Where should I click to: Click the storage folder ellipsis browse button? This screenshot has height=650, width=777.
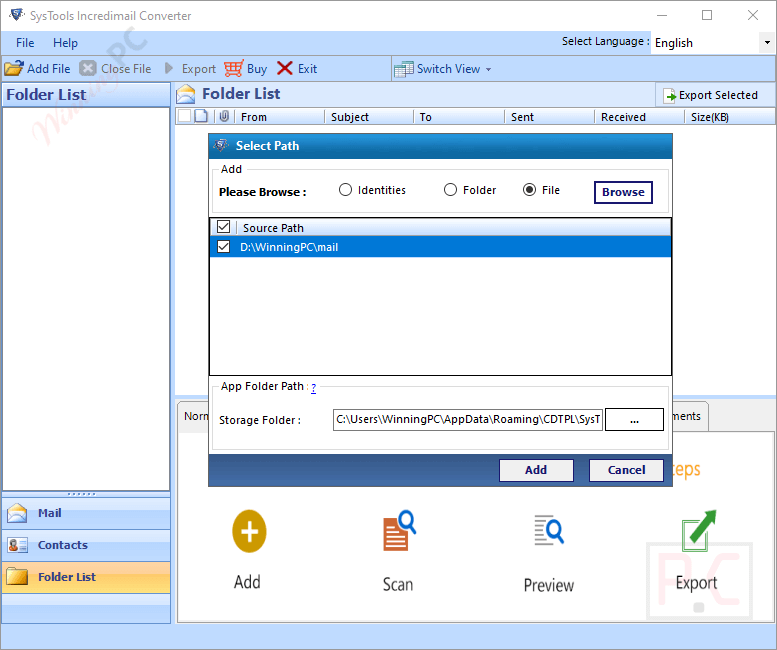tap(634, 420)
